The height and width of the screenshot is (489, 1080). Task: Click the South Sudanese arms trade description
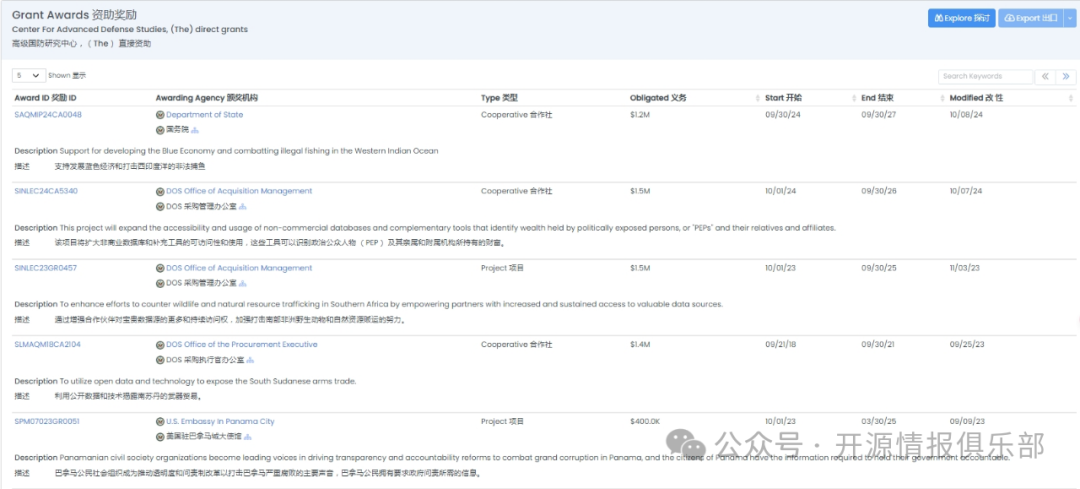tap(208, 382)
